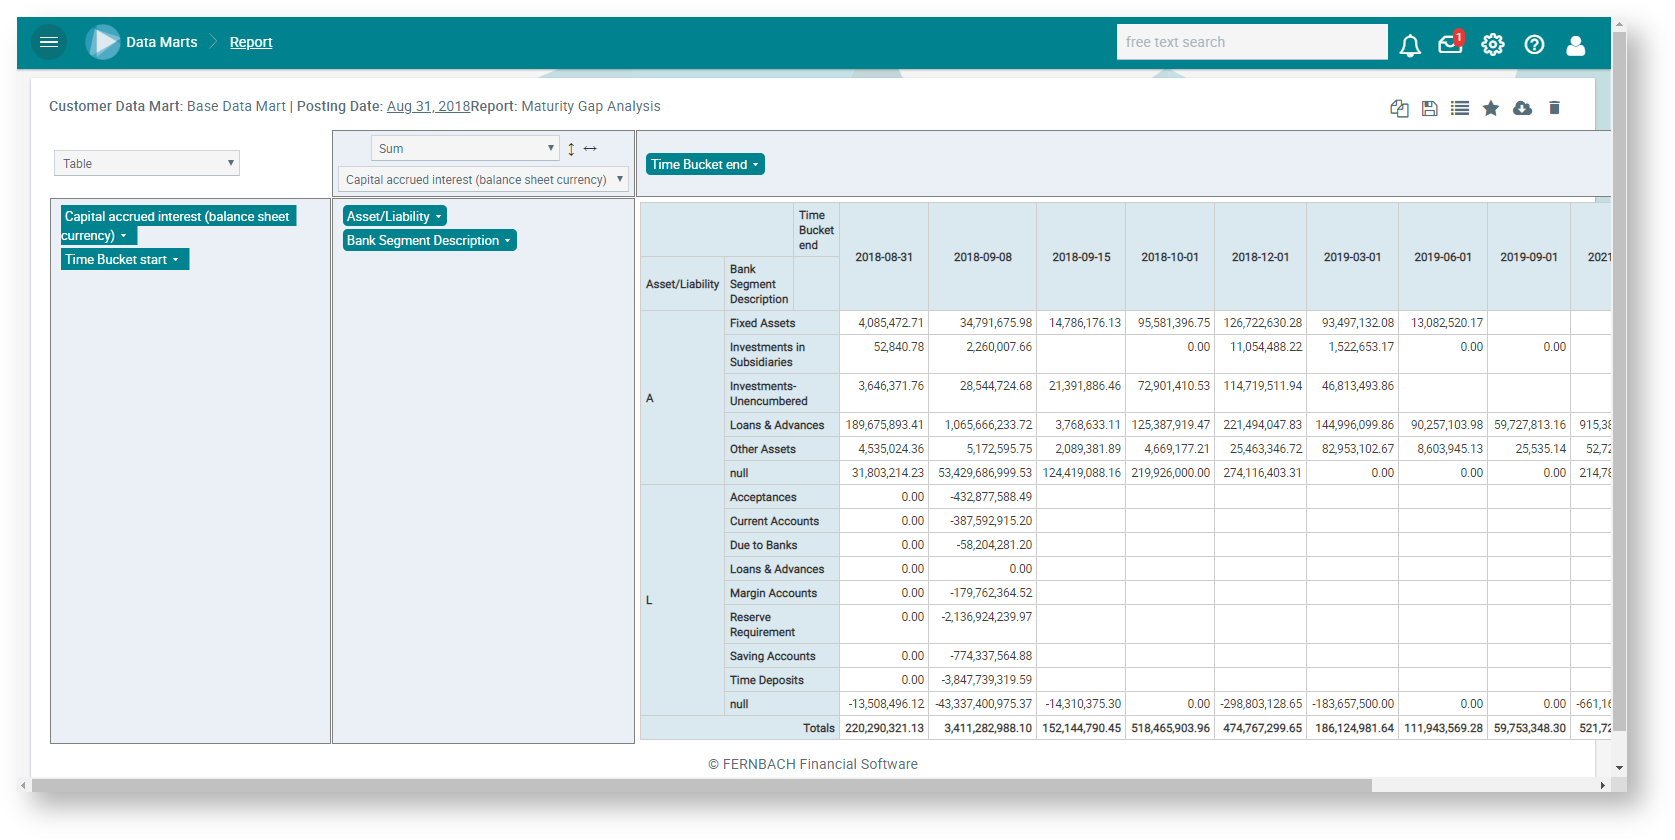Toggle horizontal sort order arrow
The width and height of the screenshot is (1675, 840).
click(590, 149)
